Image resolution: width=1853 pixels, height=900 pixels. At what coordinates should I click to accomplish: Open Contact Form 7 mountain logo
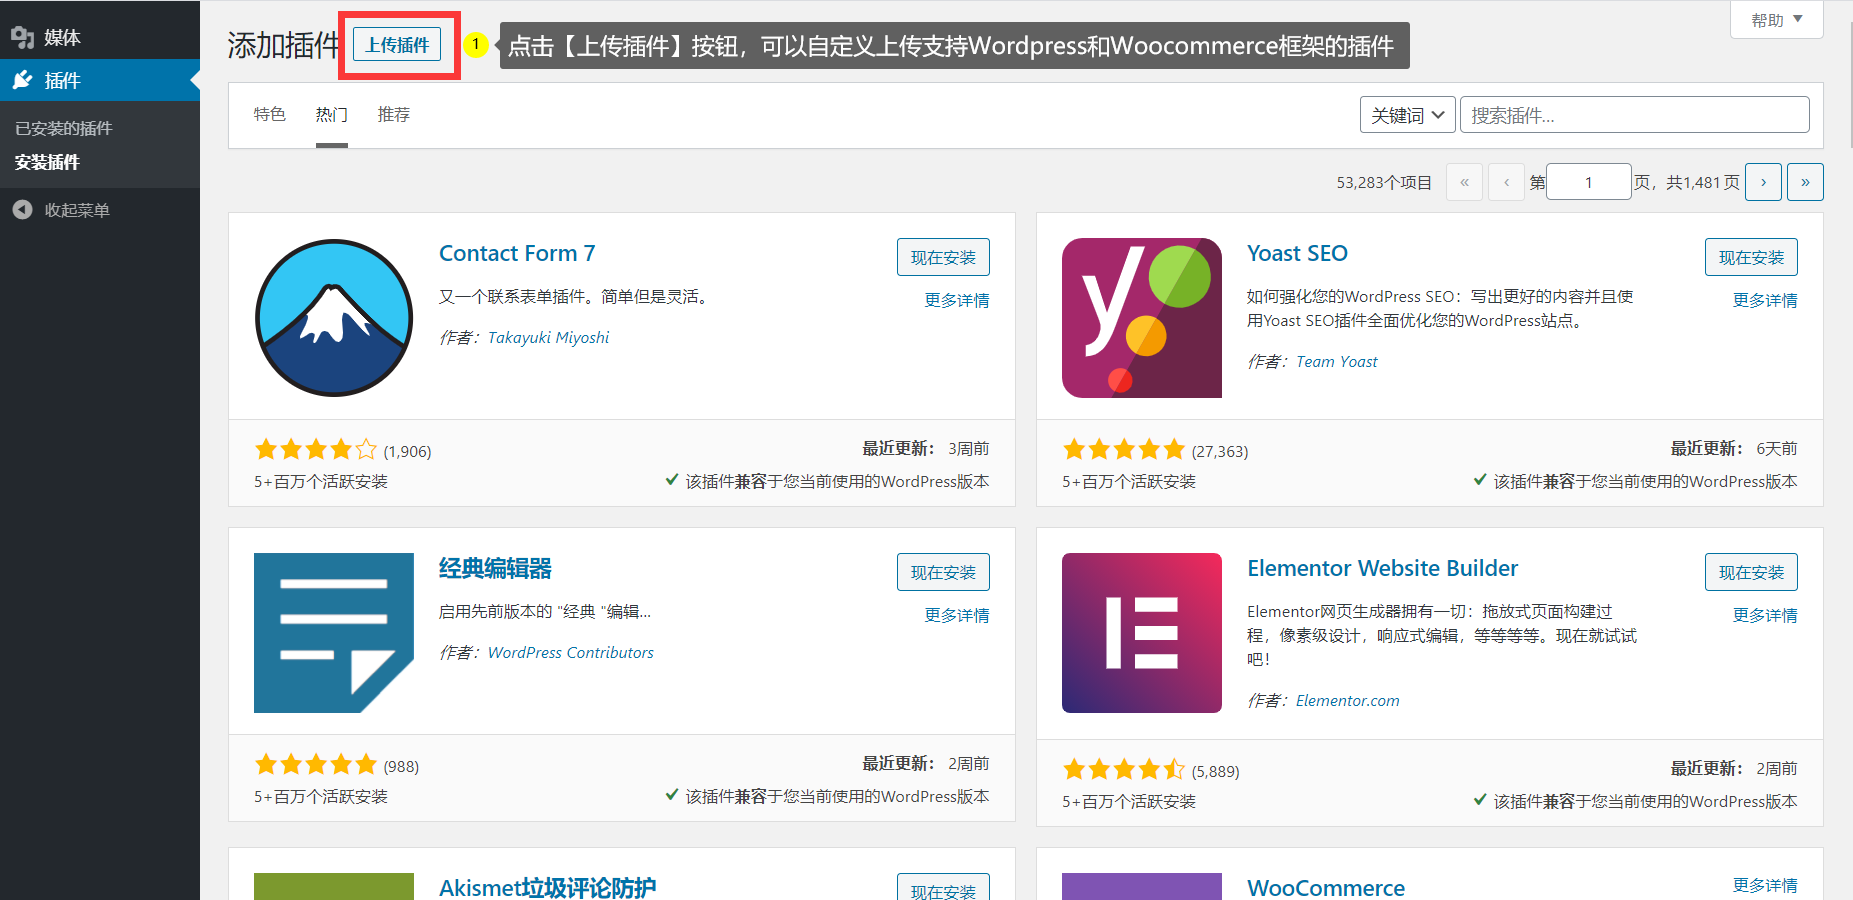[x=334, y=318]
